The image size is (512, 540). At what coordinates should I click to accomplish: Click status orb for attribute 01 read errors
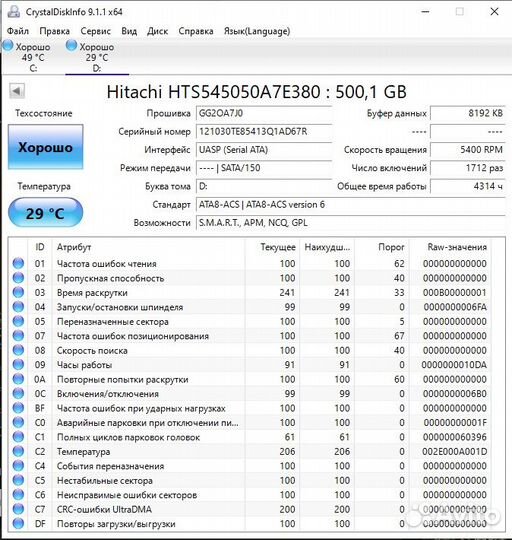[x=18, y=263]
